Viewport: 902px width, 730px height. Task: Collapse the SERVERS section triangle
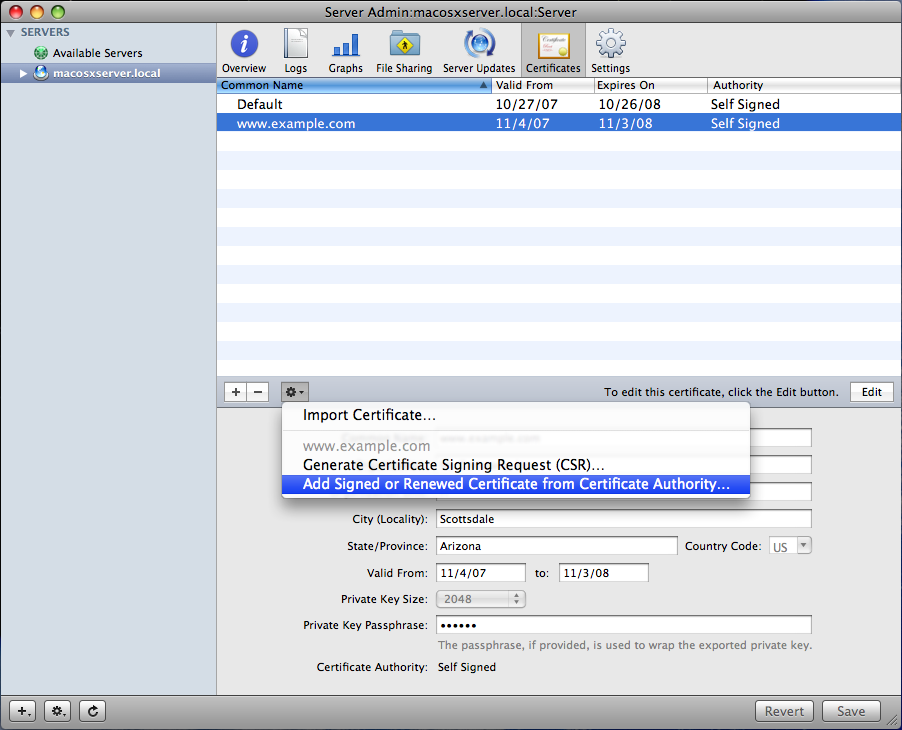[10, 33]
